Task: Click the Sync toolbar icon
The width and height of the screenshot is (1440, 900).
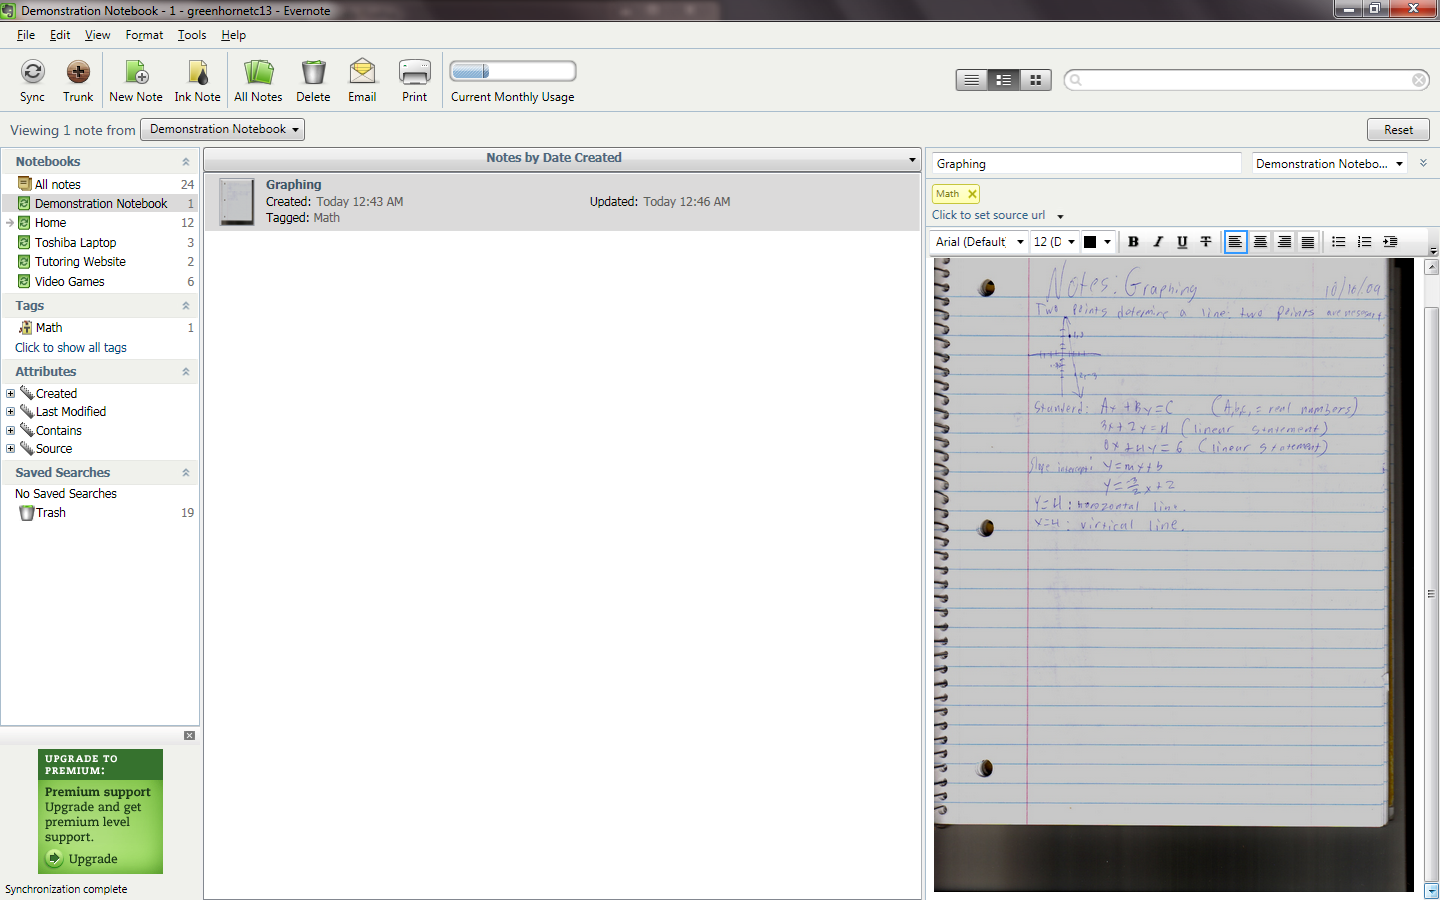Action: (32, 80)
